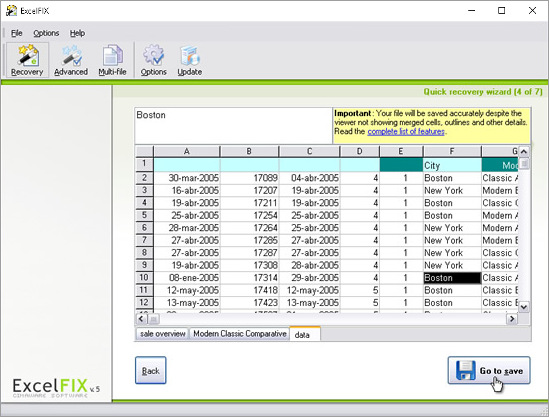Click cell 17423 in row 12
Image resolution: width=549 pixels, height=417 pixels.
(x=249, y=303)
